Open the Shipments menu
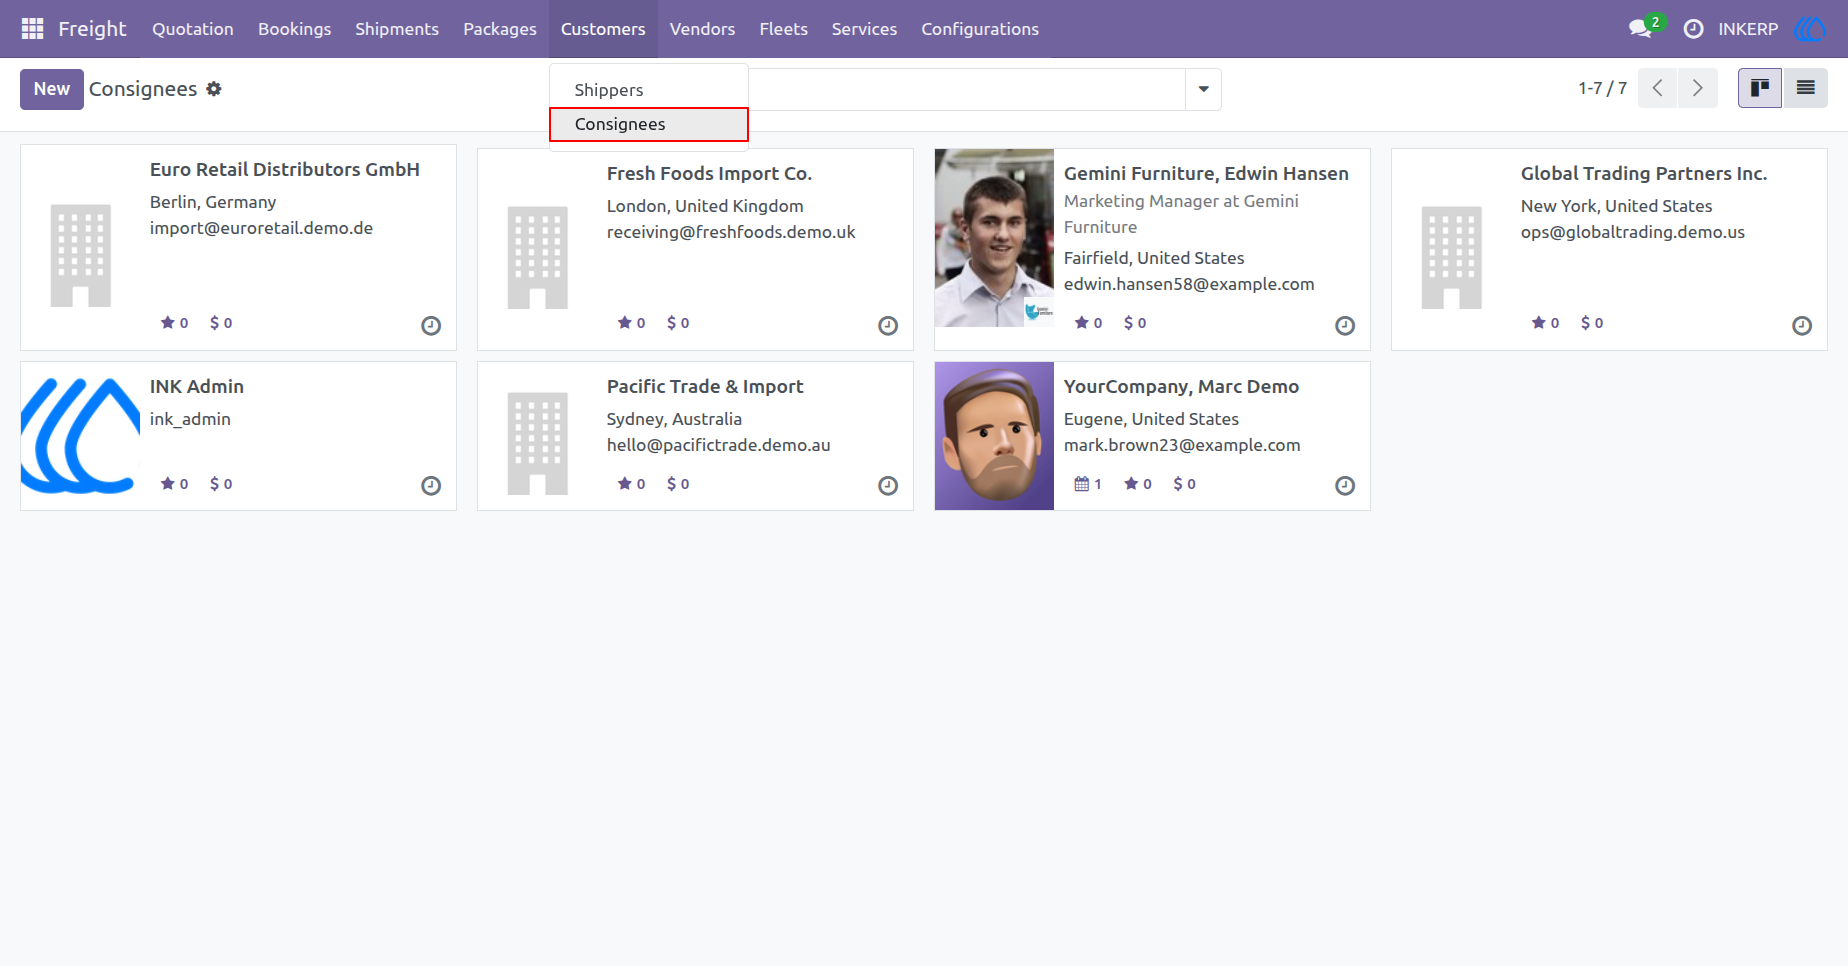Image resolution: width=1848 pixels, height=966 pixels. click(397, 29)
